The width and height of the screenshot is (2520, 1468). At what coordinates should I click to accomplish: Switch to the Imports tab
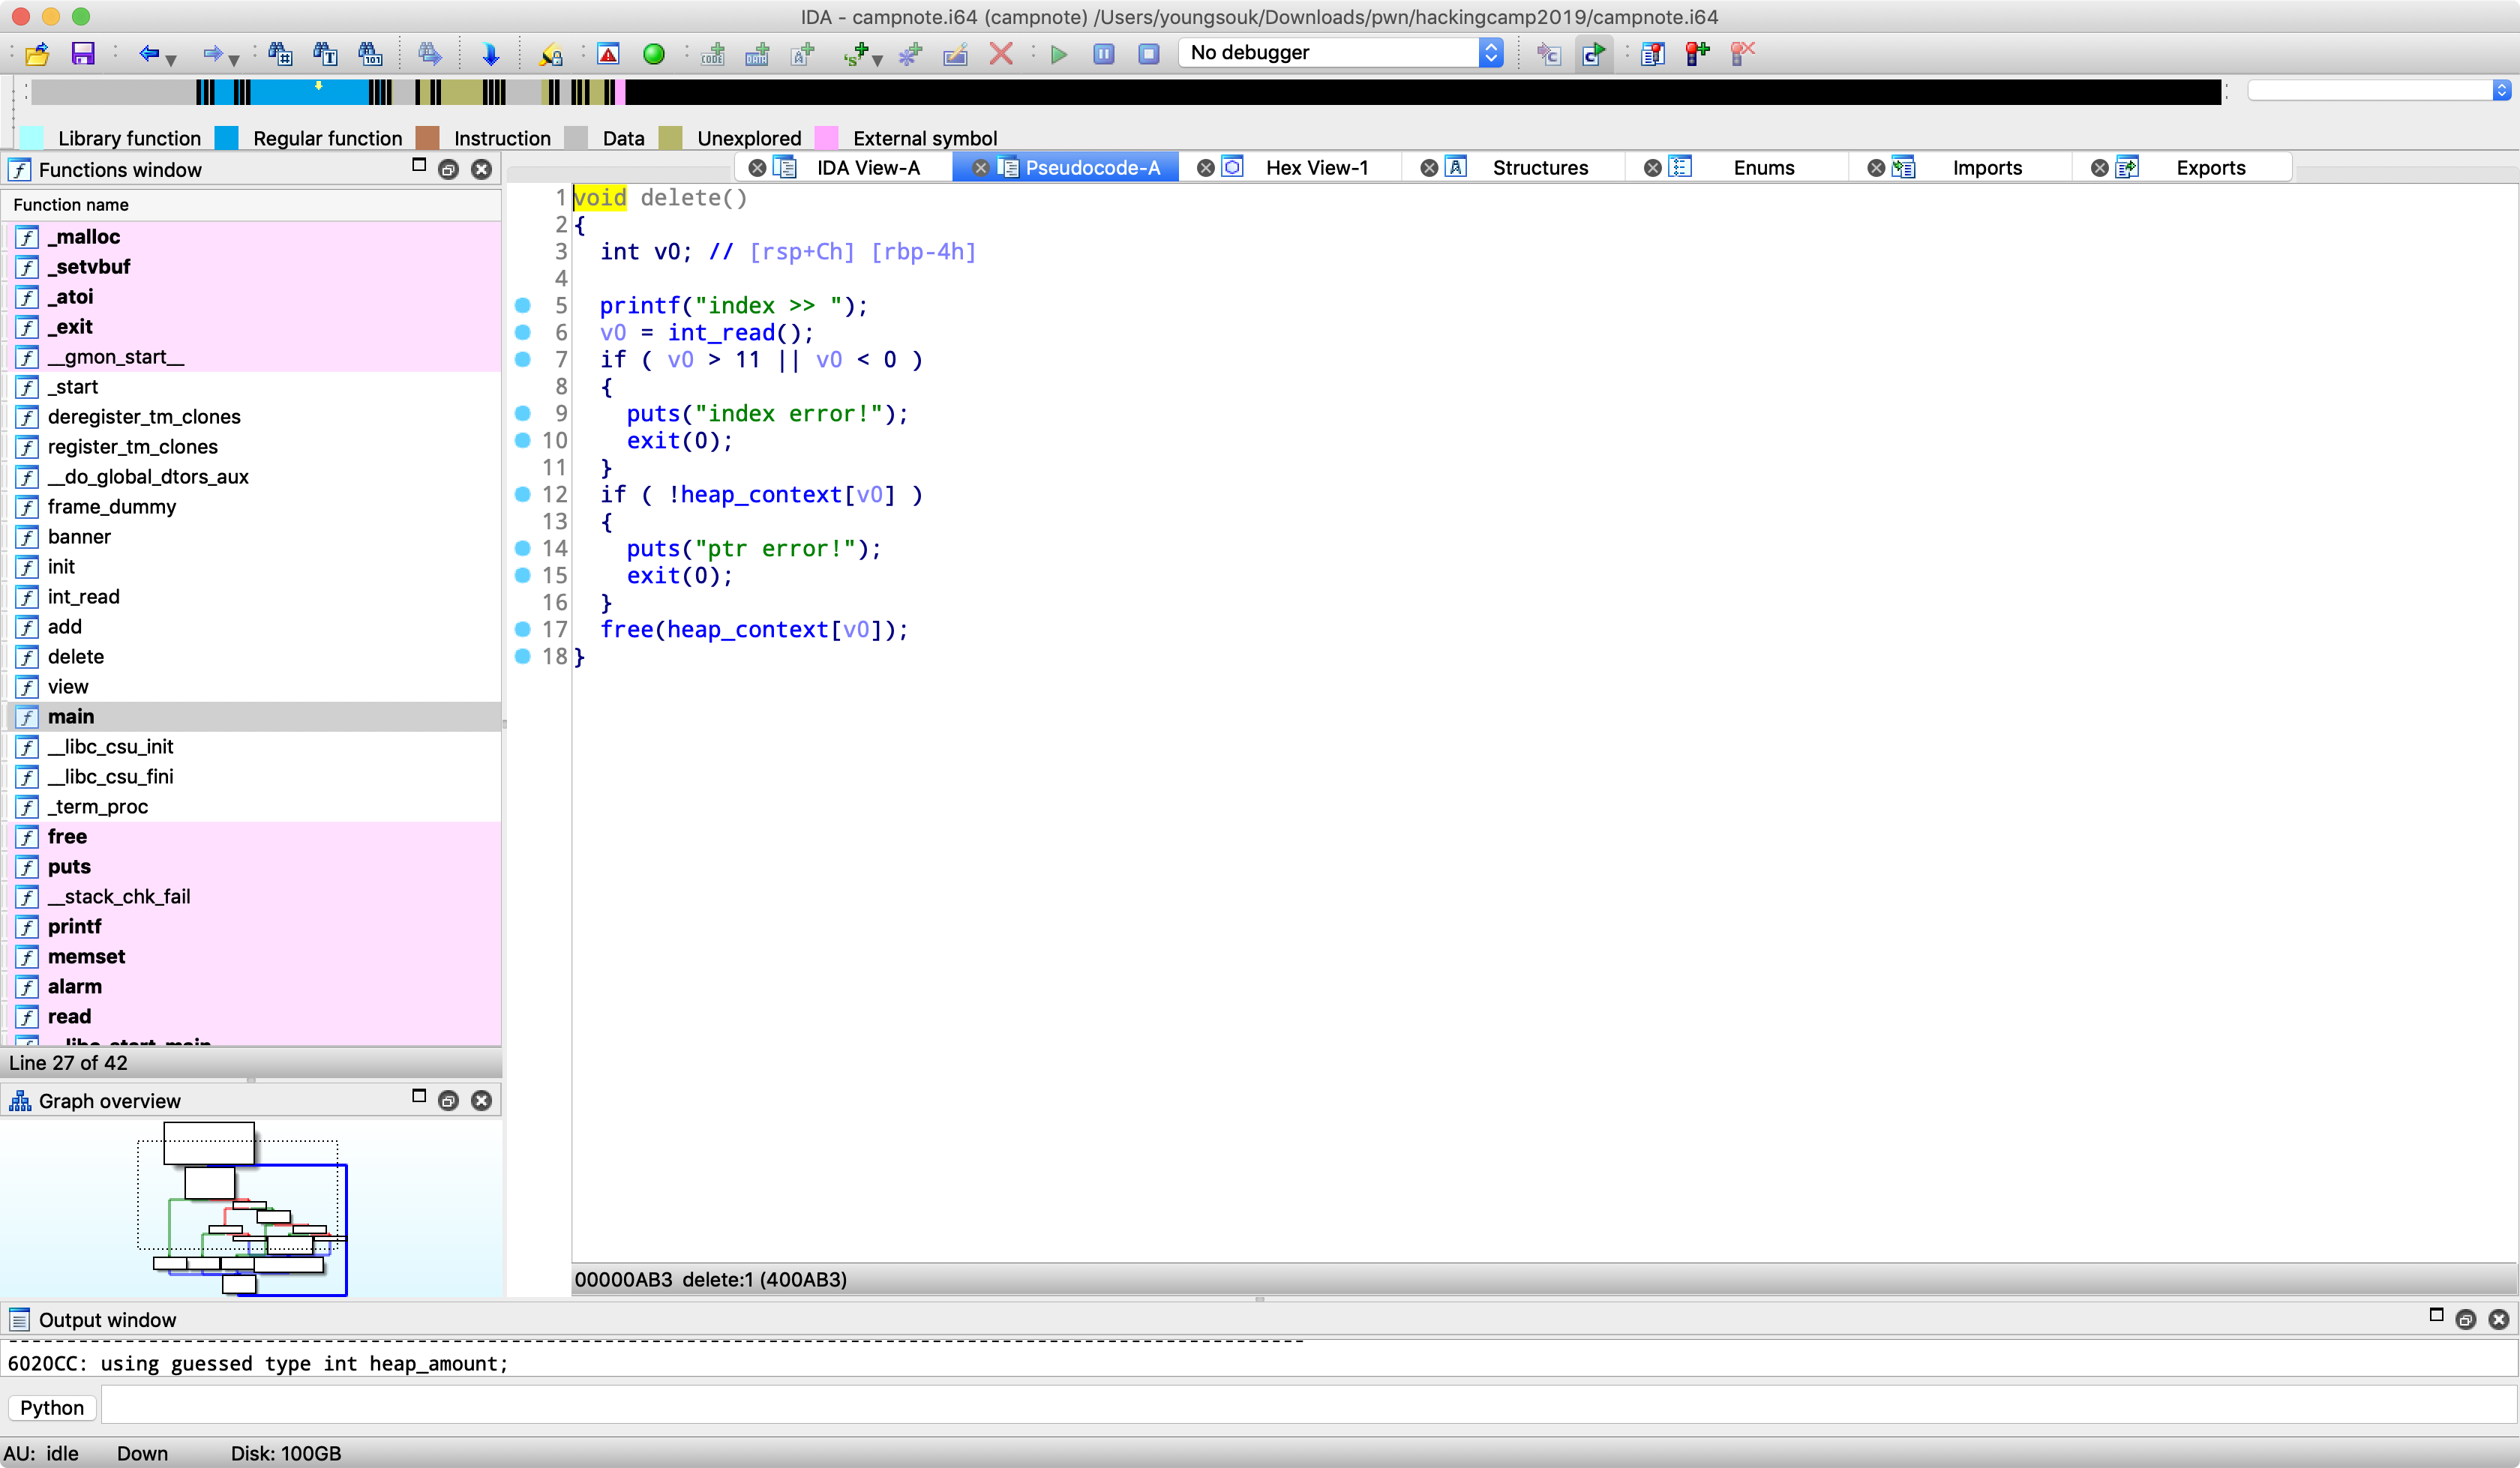tap(1986, 167)
